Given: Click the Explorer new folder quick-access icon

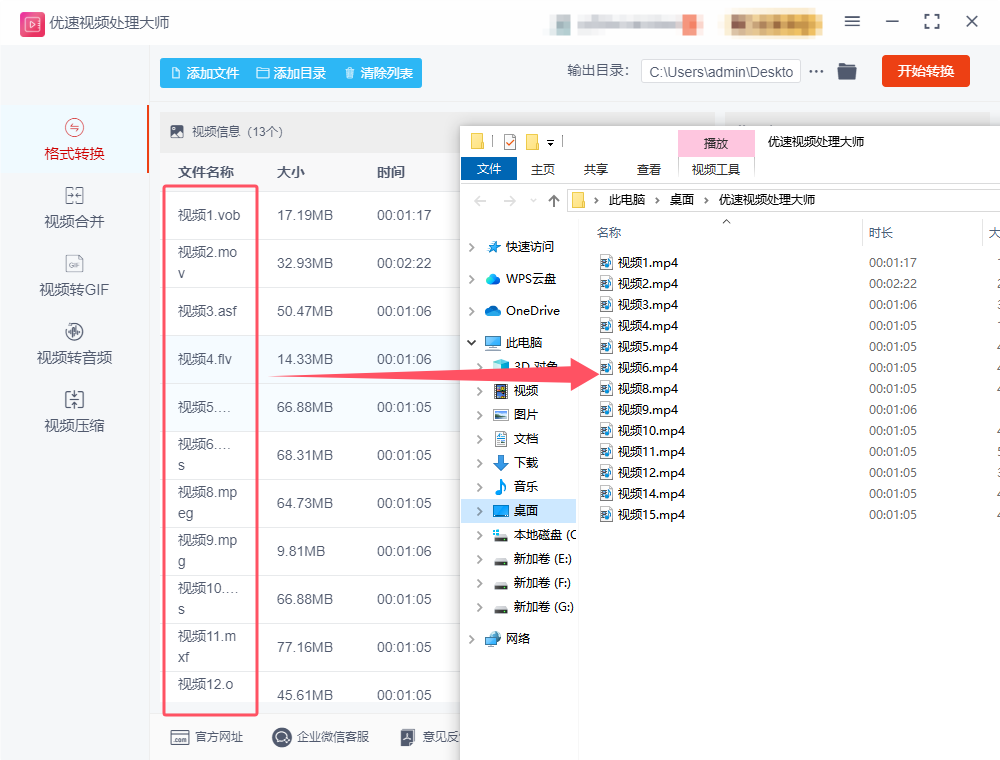Looking at the screenshot, I should click(533, 142).
